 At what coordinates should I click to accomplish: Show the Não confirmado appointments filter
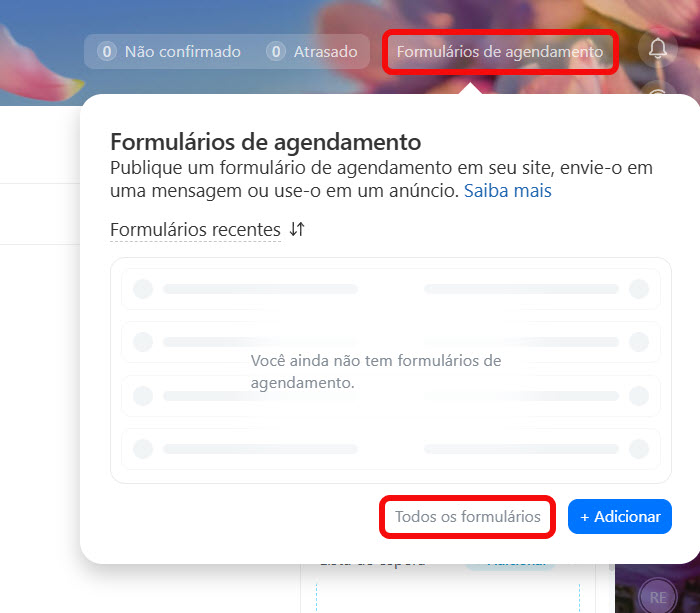click(169, 52)
